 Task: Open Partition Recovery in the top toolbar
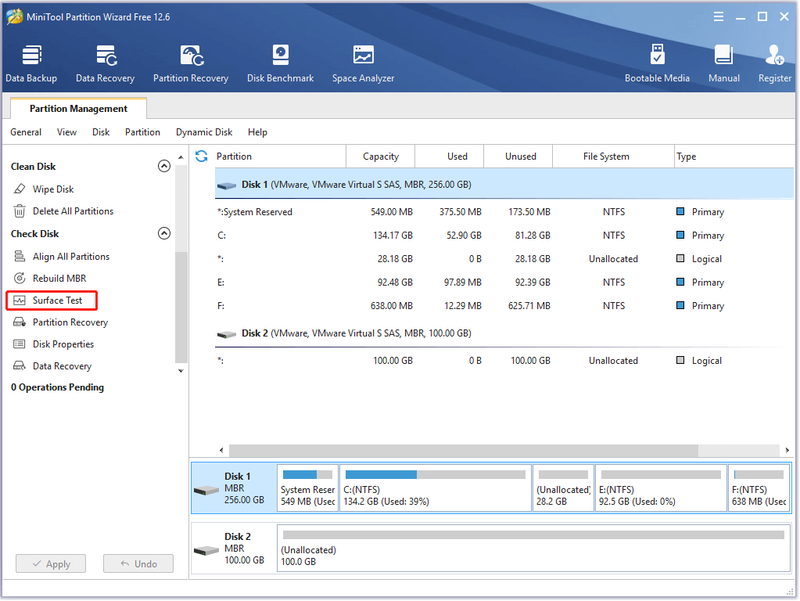190,63
